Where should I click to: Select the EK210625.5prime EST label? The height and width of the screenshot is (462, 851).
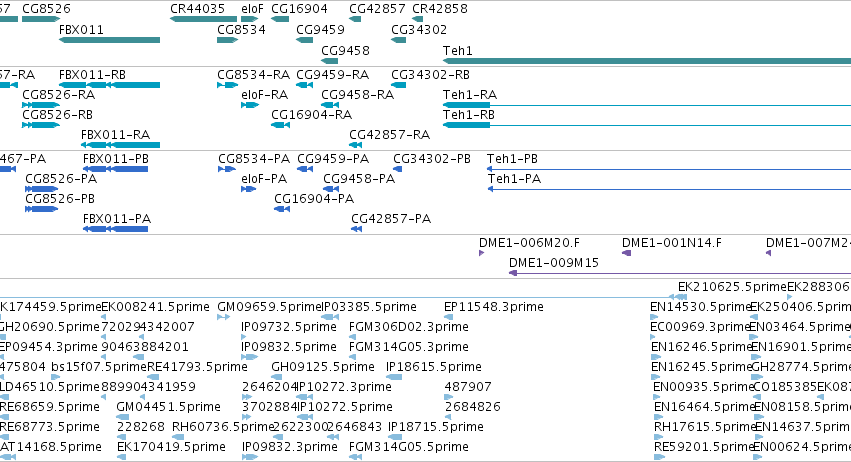[732, 287]
